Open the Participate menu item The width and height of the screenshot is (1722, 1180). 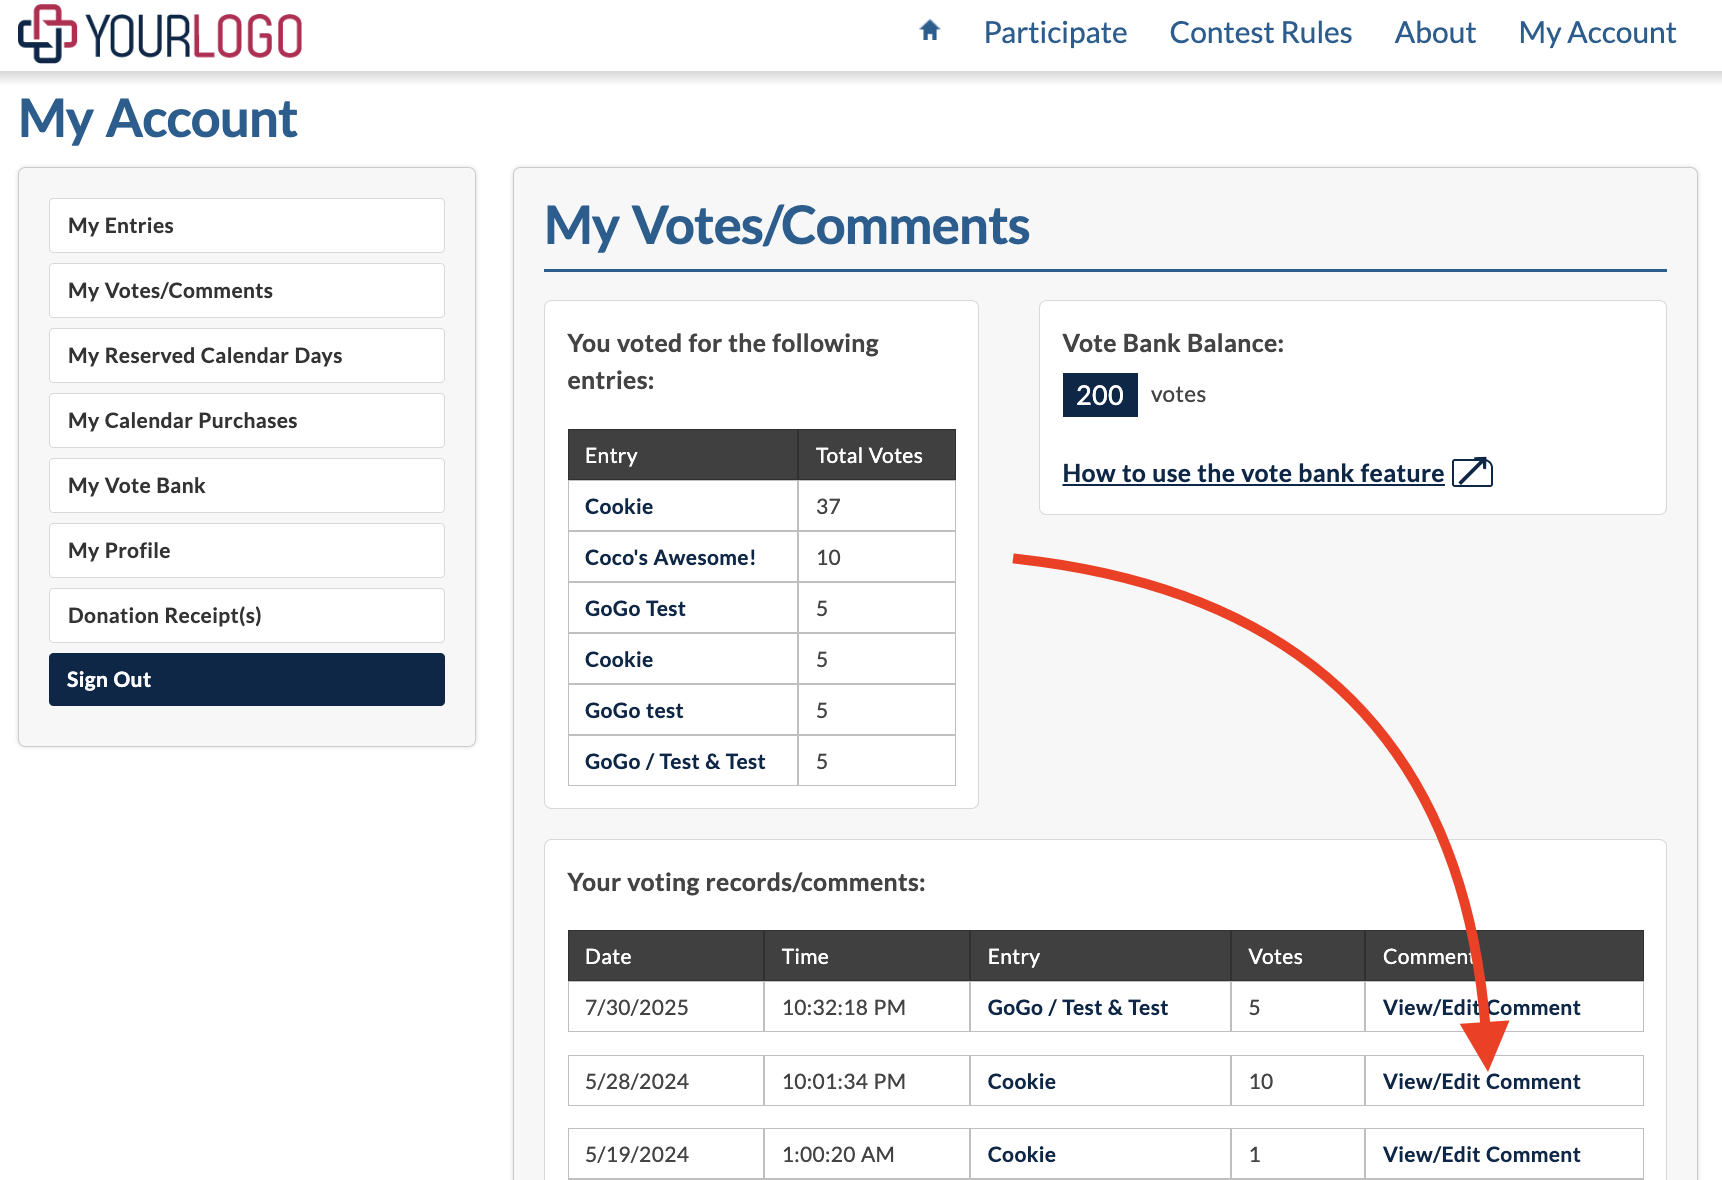(1054, 33)
